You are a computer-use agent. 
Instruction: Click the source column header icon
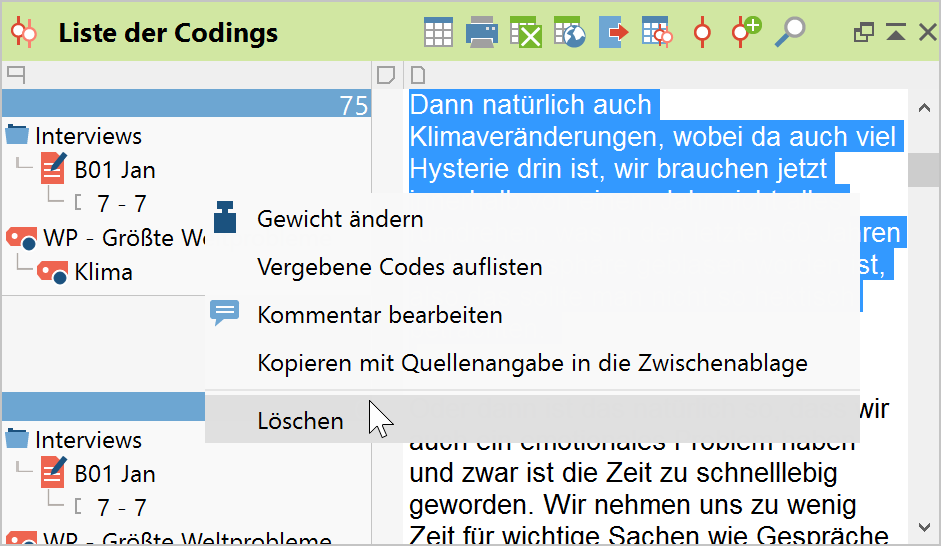pos(16,75)
